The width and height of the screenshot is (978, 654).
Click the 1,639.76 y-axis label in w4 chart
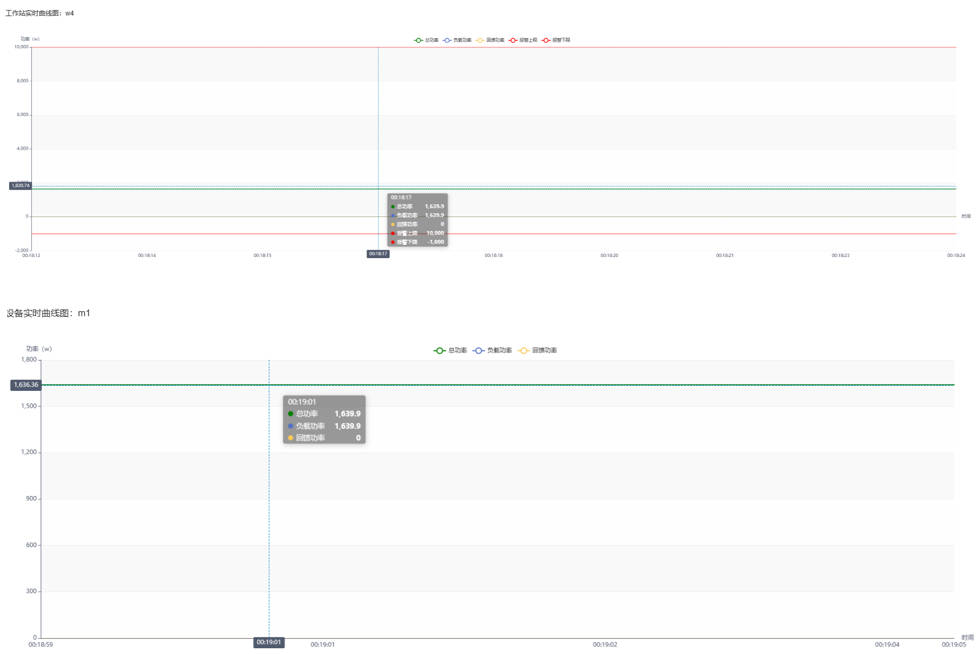[20, 186]
